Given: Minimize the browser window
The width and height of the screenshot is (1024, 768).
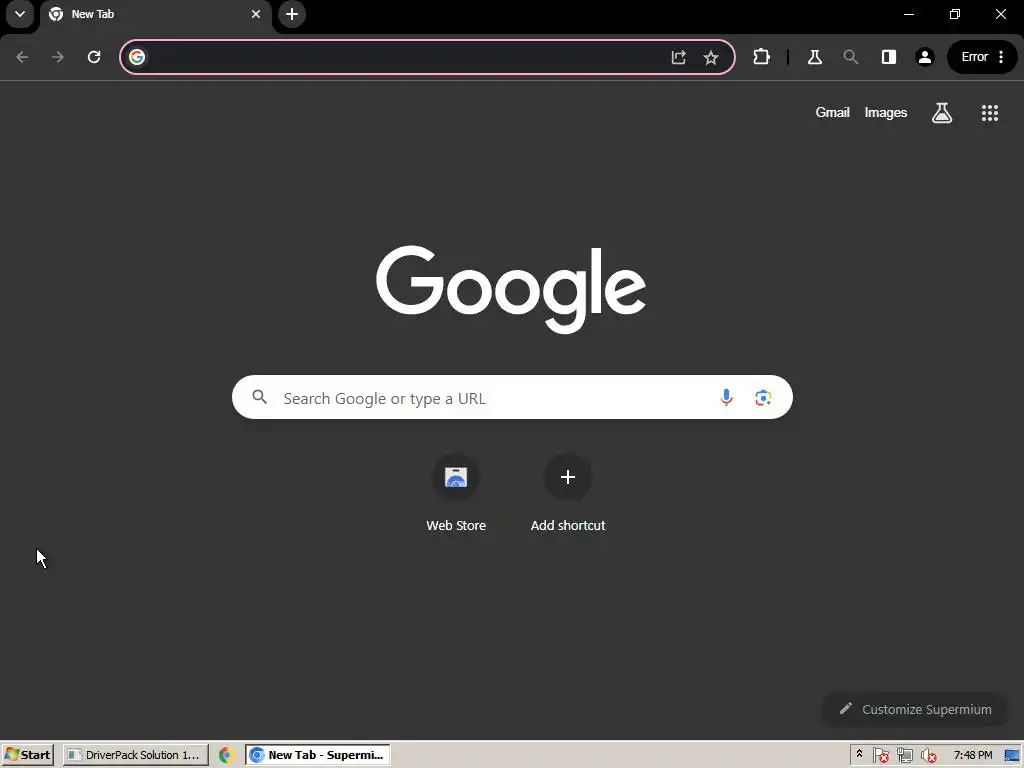Looking at the screenshot, I should point(908,14).
